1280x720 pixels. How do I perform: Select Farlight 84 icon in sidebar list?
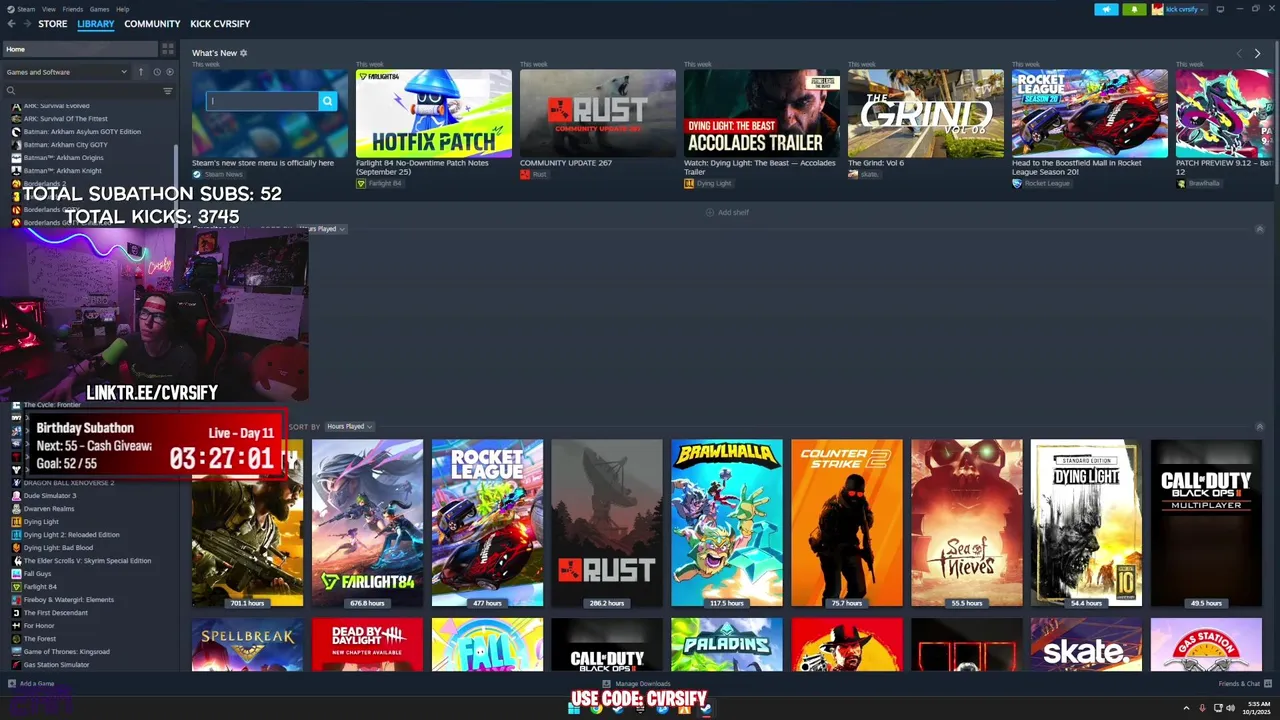pos(16,587)
